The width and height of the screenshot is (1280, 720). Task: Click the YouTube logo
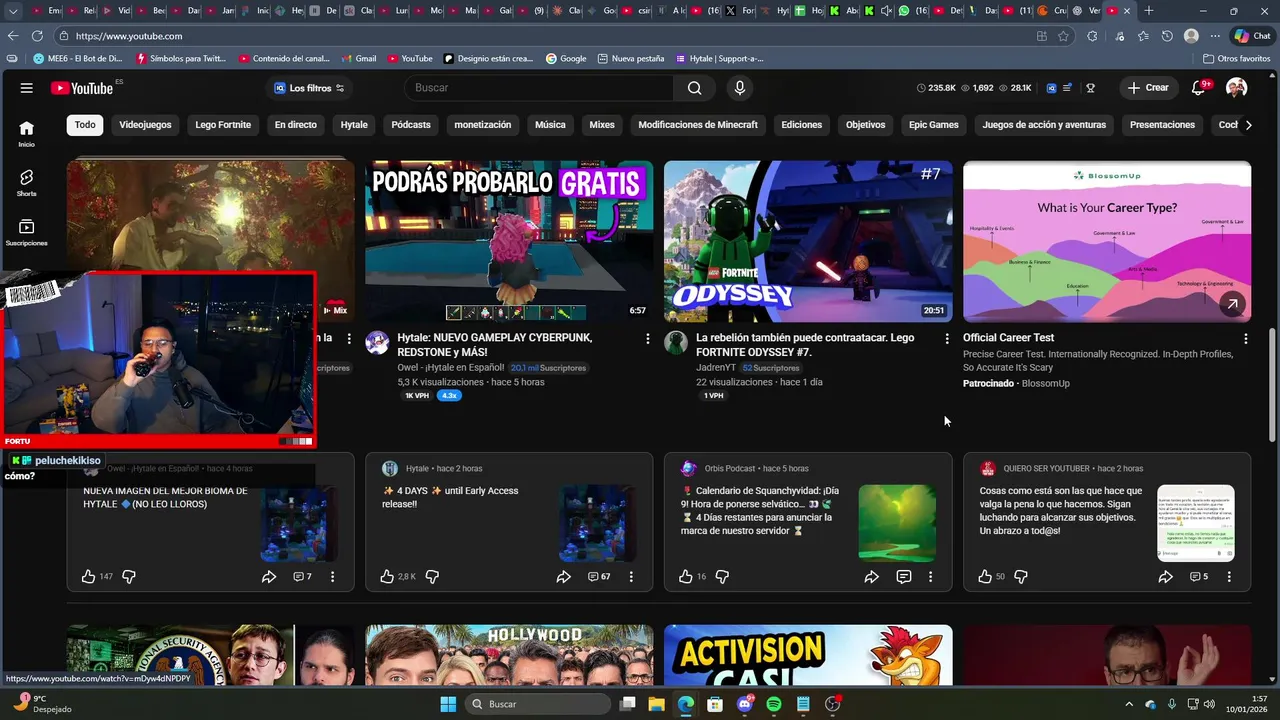(82, 88)
